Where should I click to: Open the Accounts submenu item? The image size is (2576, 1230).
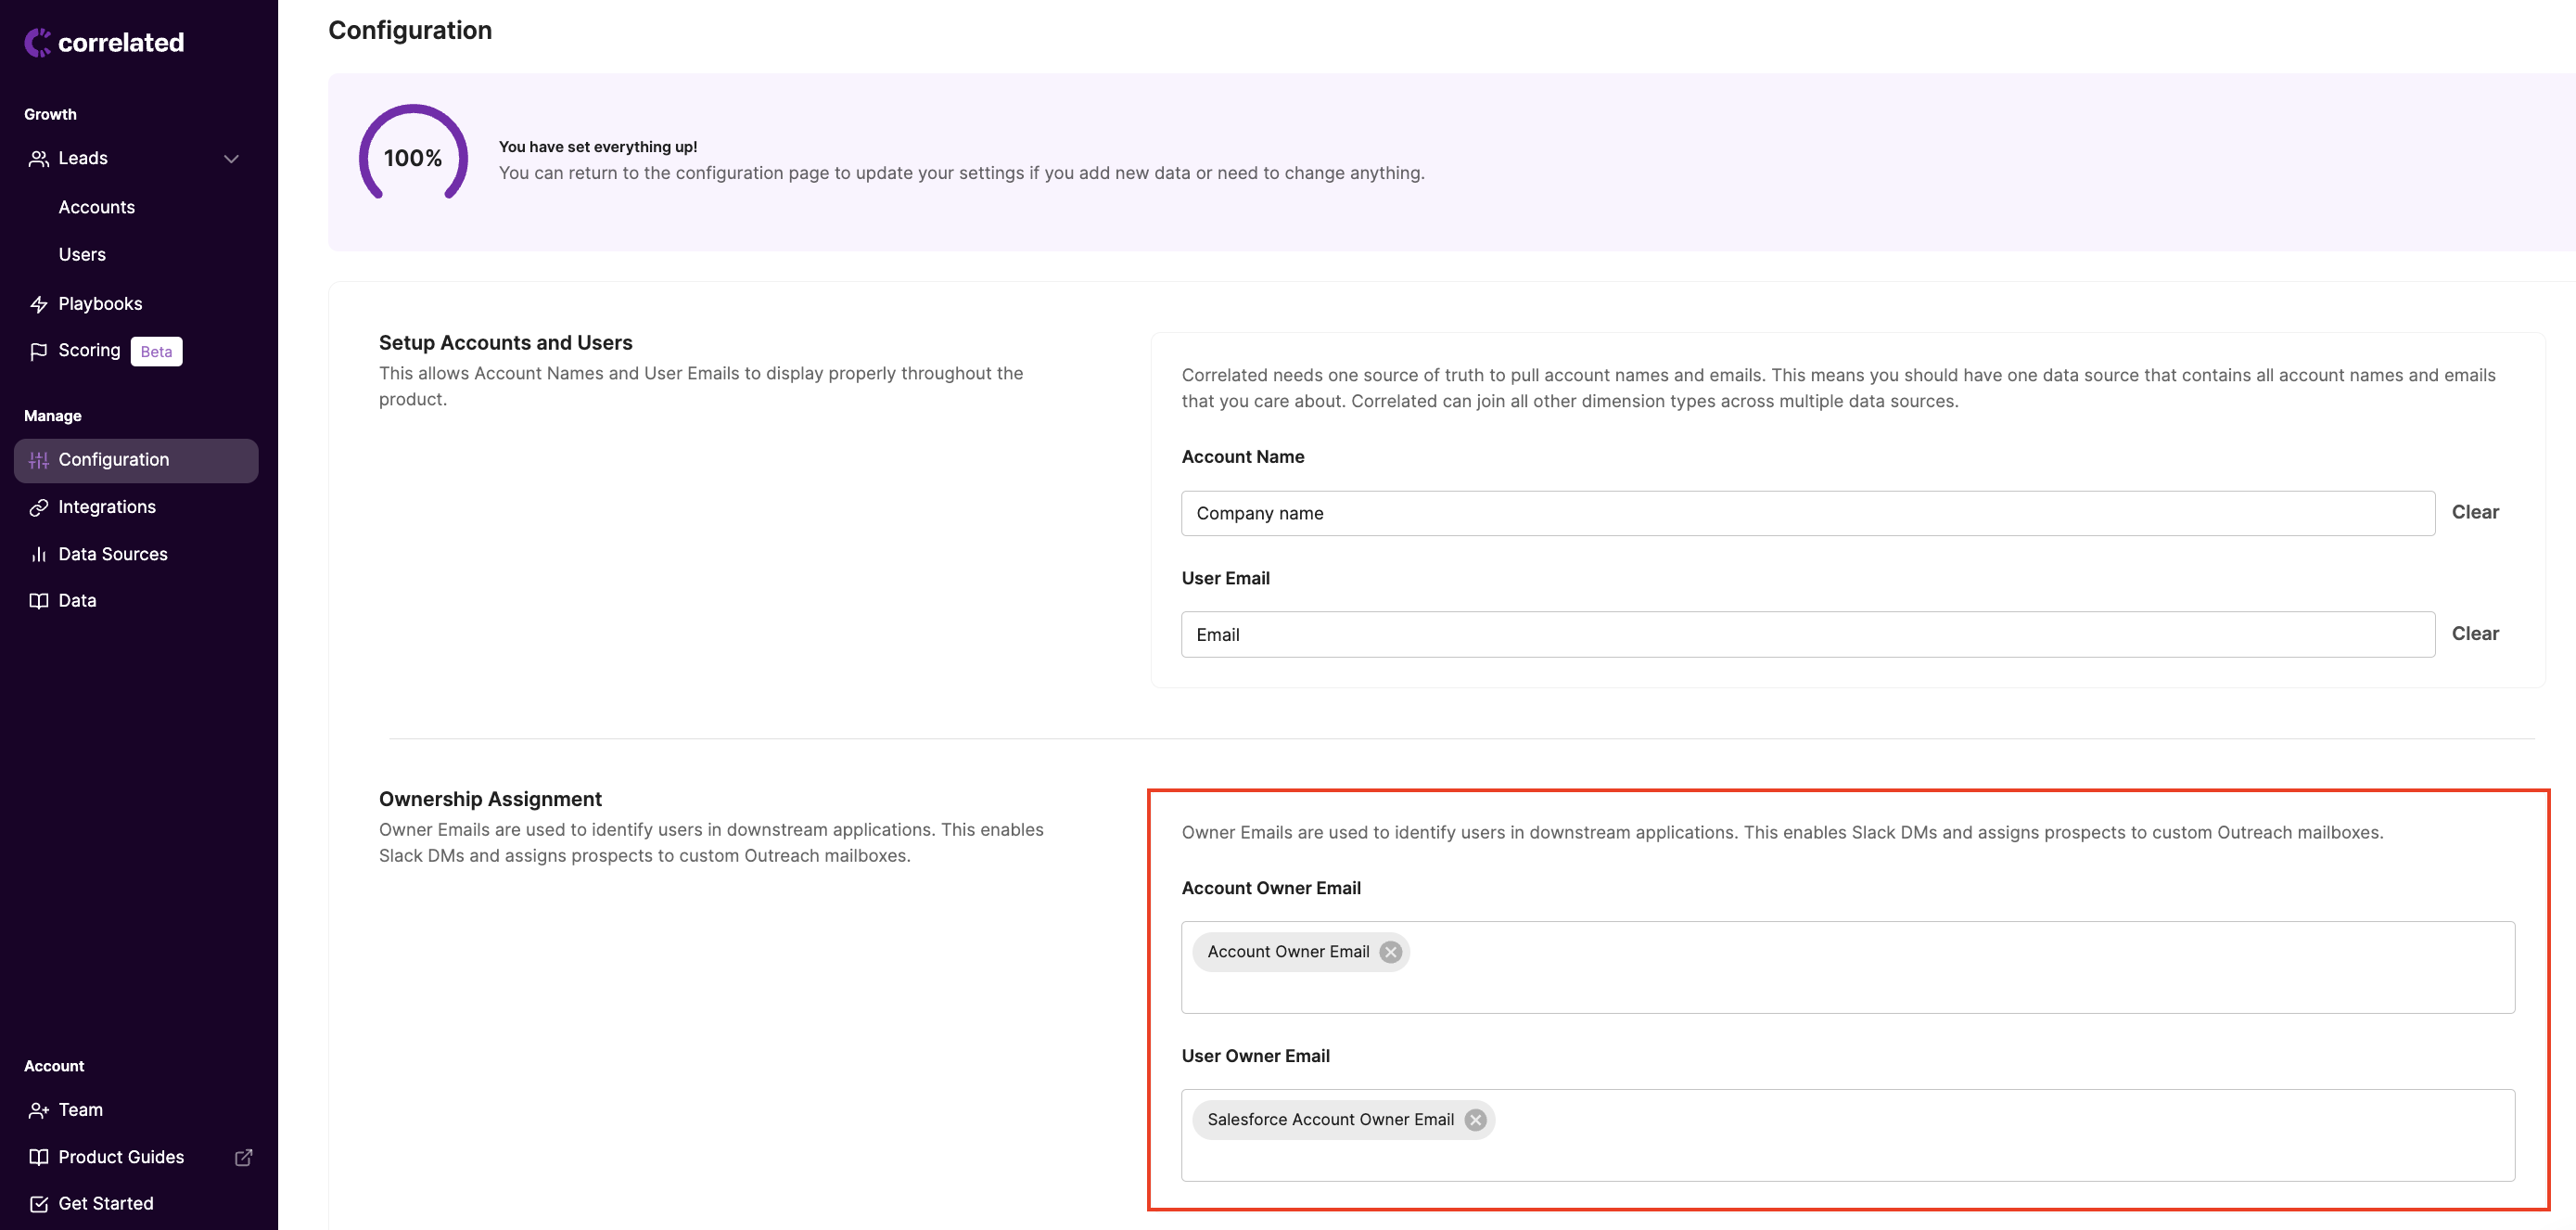click(x=97, y=207)
